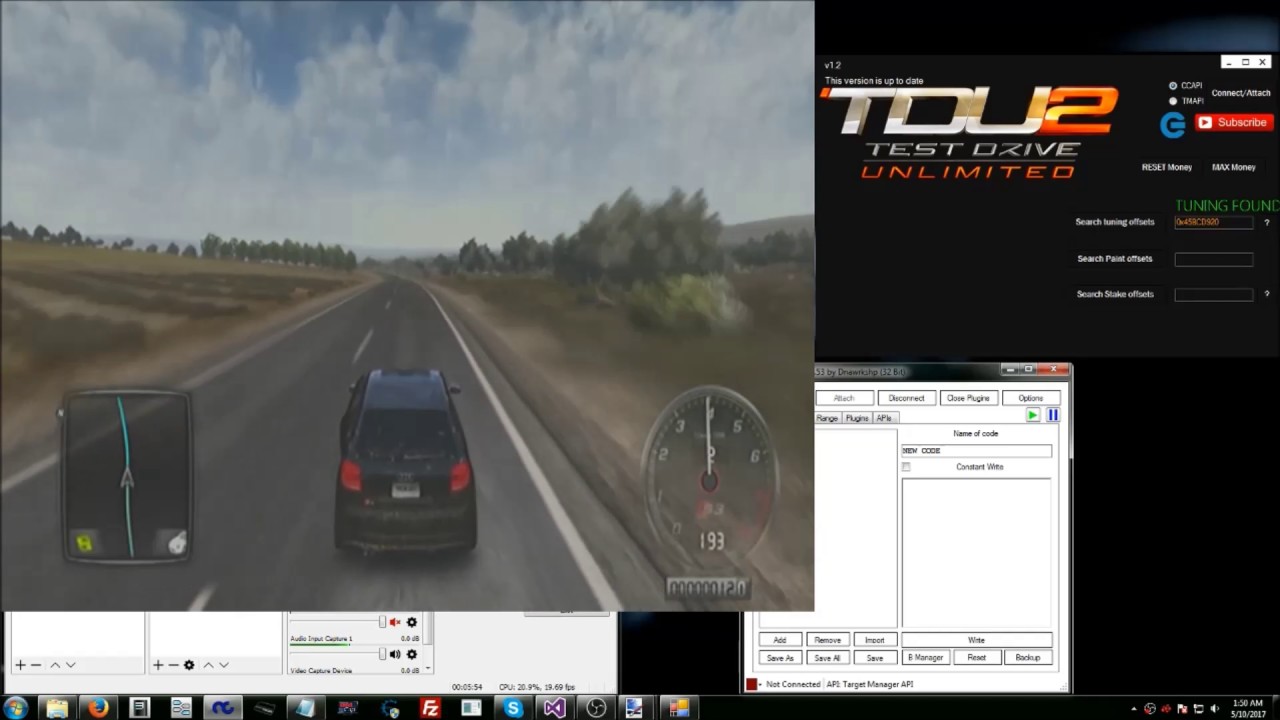Move source down in OBS sources panel
1280x720 pixels.
224,665
